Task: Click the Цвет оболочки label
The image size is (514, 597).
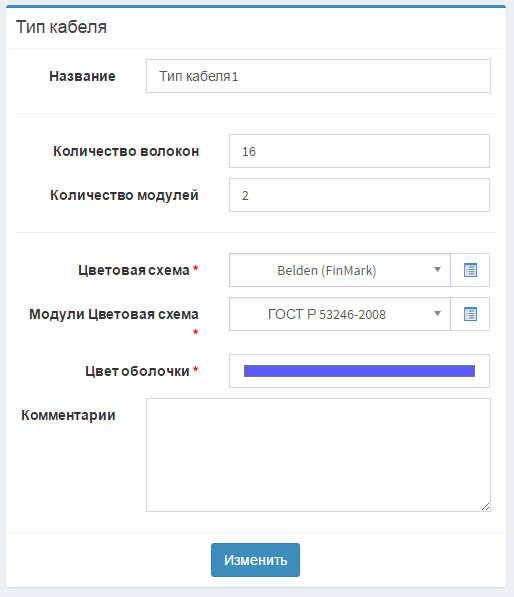Action: click(x=137, y=371)
